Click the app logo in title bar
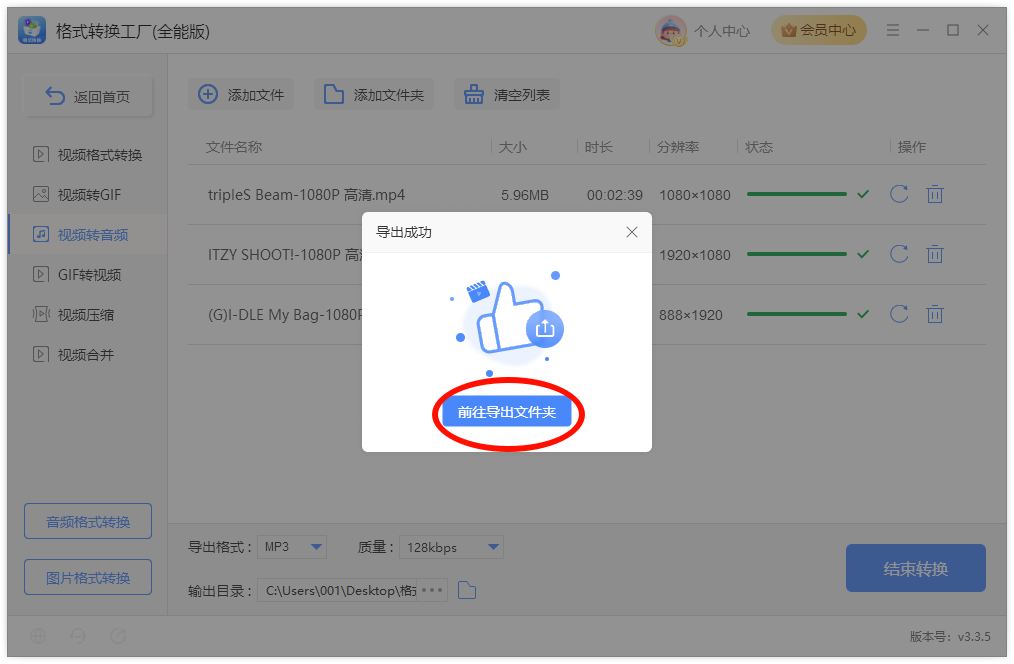This screenshot has height=664, width=1014. [x=32, y=30]
